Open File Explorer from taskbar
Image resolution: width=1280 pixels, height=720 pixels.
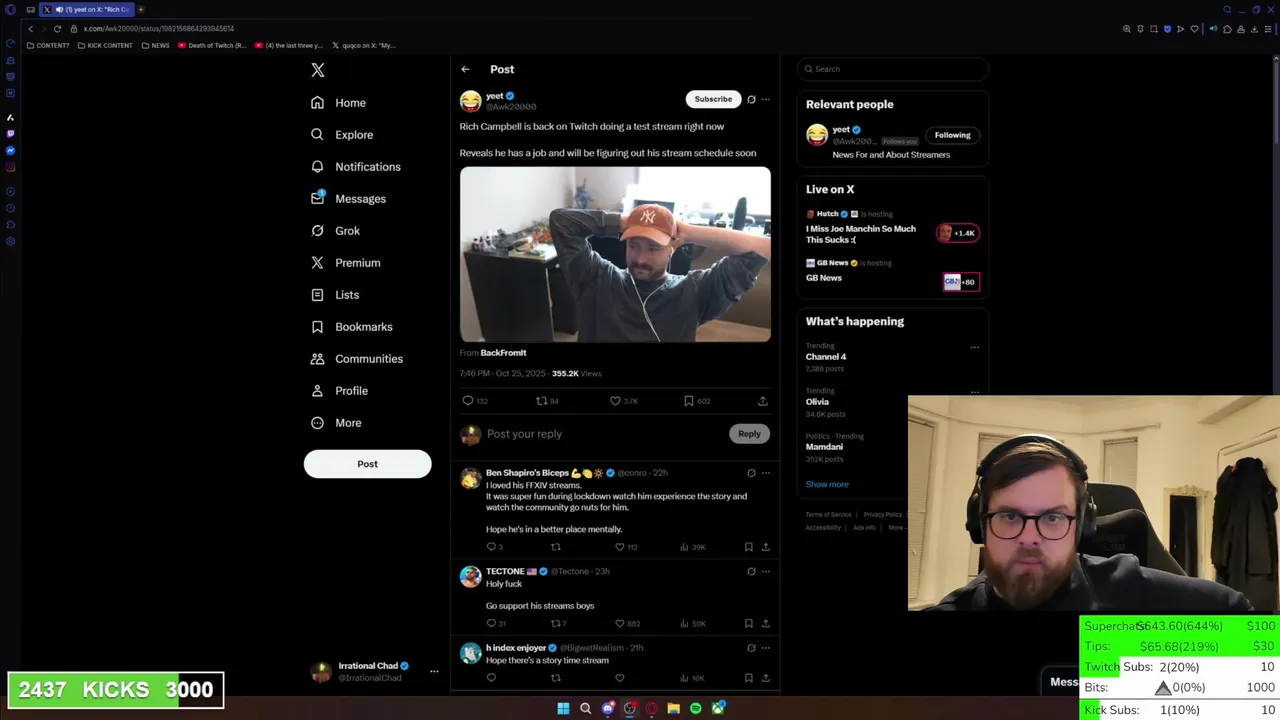pyautogui.click(x=673, y=708)
